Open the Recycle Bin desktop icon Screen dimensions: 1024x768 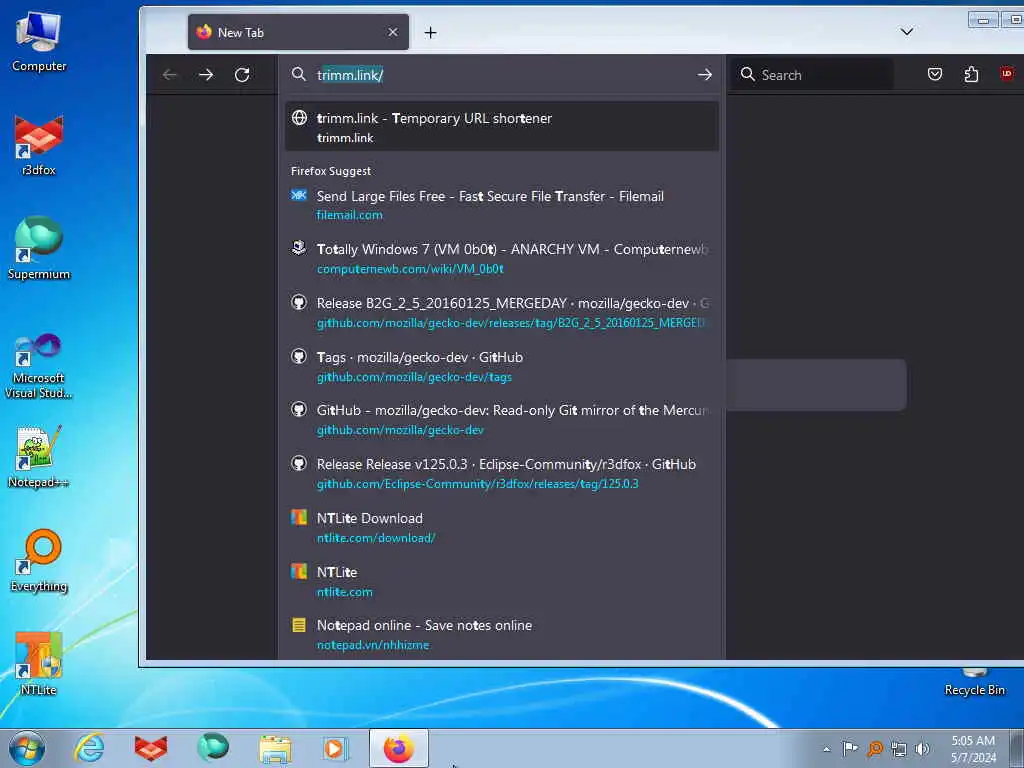pyautogui.click(x=974, y=683)
